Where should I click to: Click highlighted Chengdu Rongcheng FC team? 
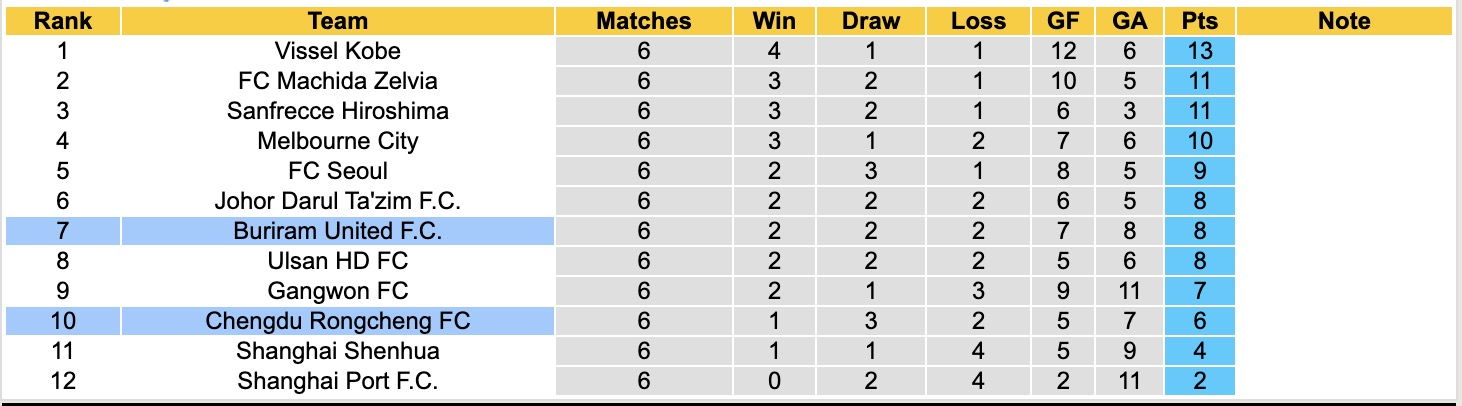pos(337,321)
